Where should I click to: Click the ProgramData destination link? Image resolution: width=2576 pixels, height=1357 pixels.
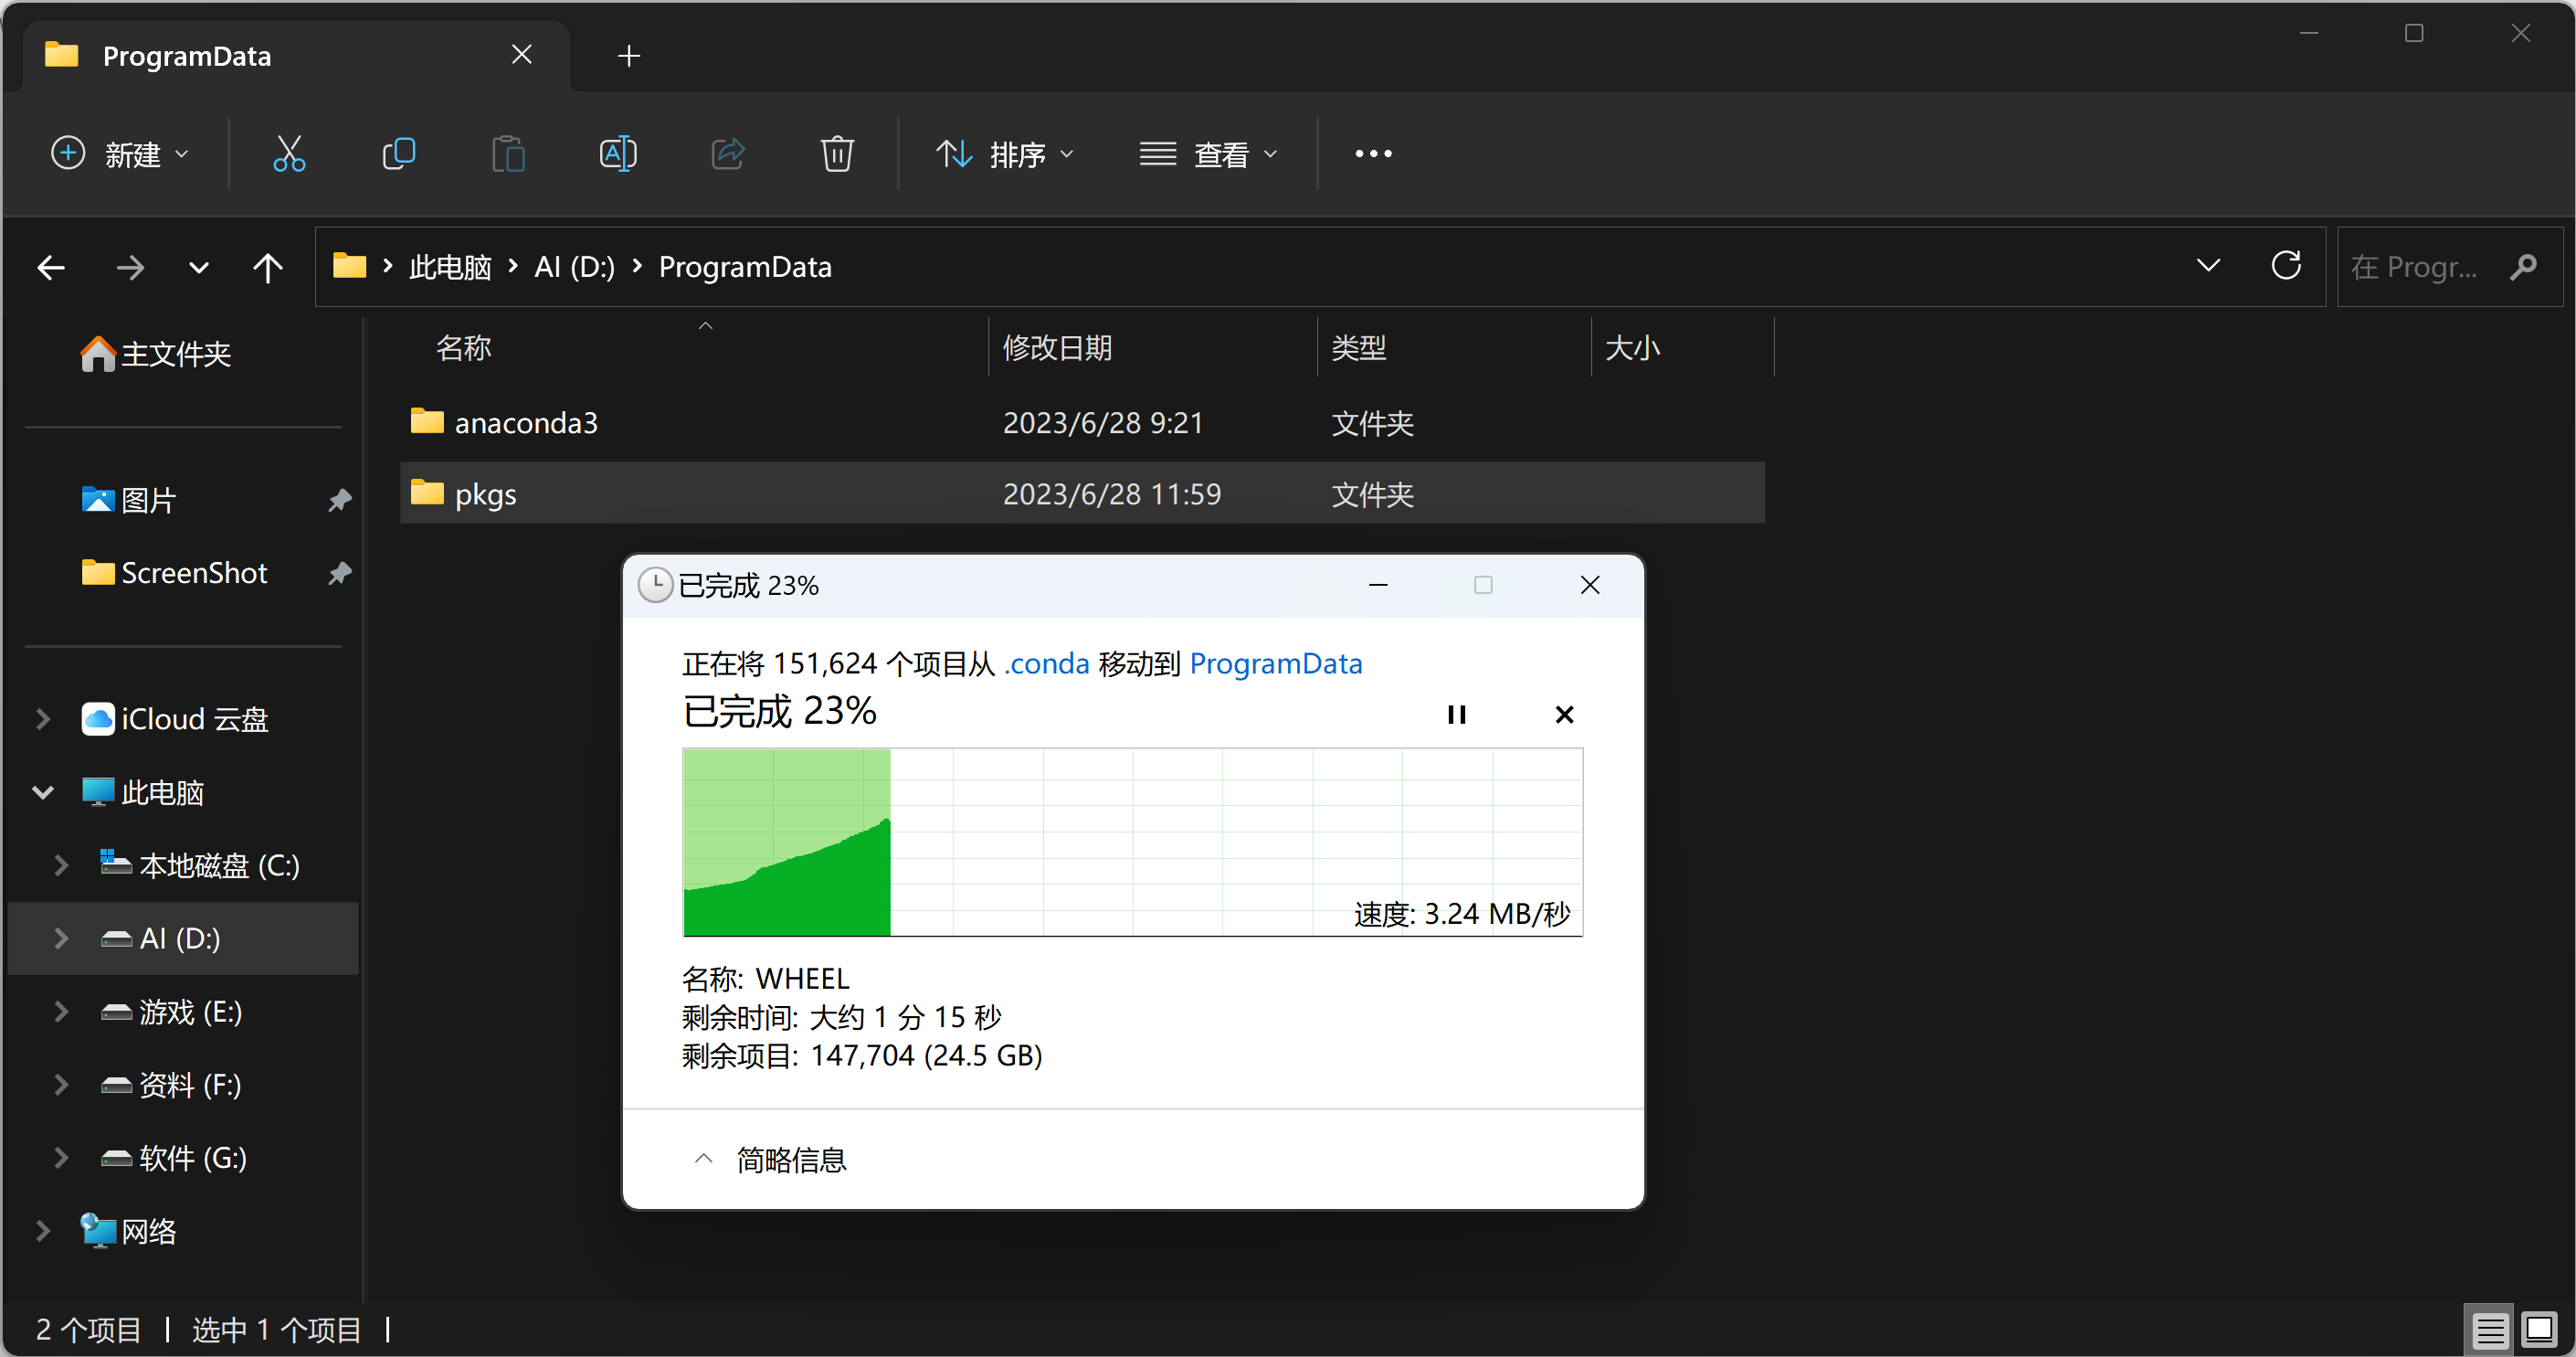pyautogui.click(x=1275, y=664)
